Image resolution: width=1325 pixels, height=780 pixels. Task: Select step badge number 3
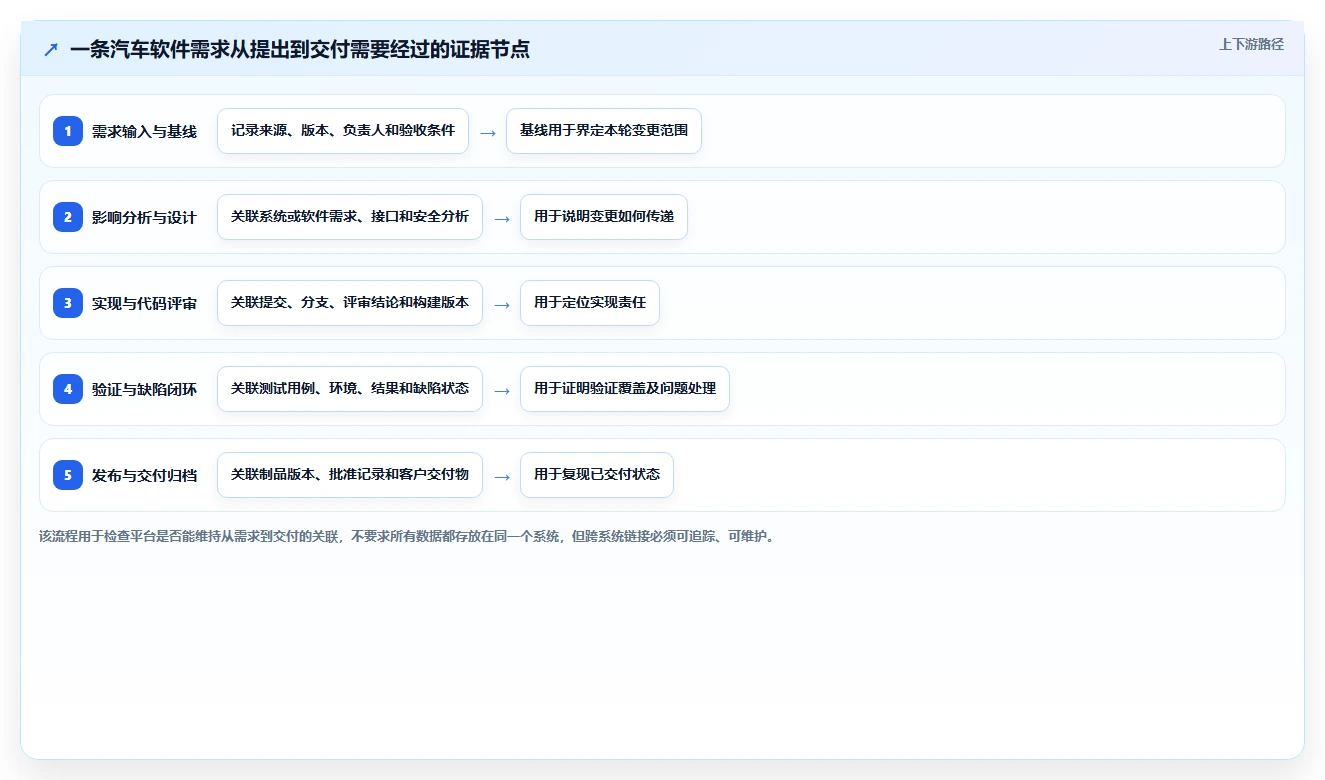click(x=68, y=303)
